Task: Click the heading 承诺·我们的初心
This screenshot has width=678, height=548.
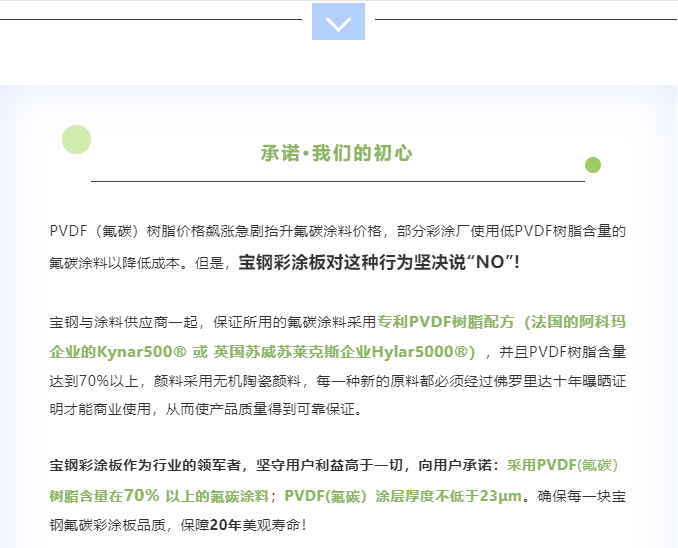Action: pyautogui.click(x=336, y=154)
